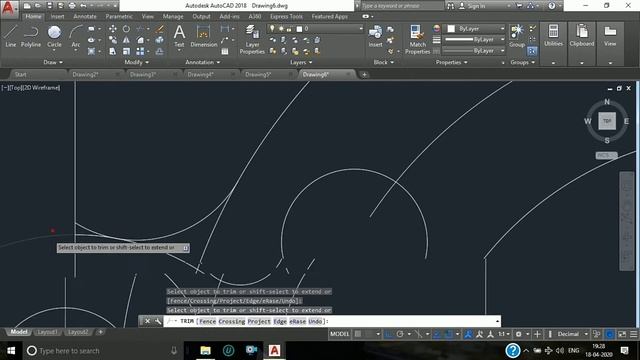Open the Express Tools ribbon tab

pos(286,16)
